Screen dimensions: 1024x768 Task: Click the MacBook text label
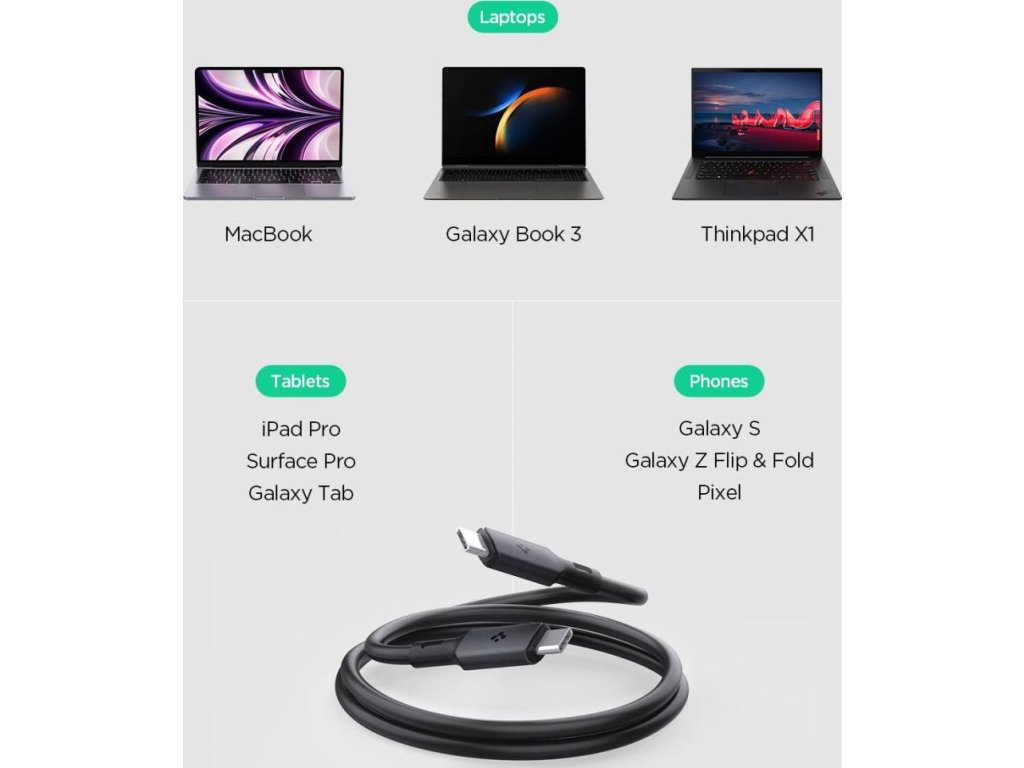pyautogui.click(x=268, y=234)
